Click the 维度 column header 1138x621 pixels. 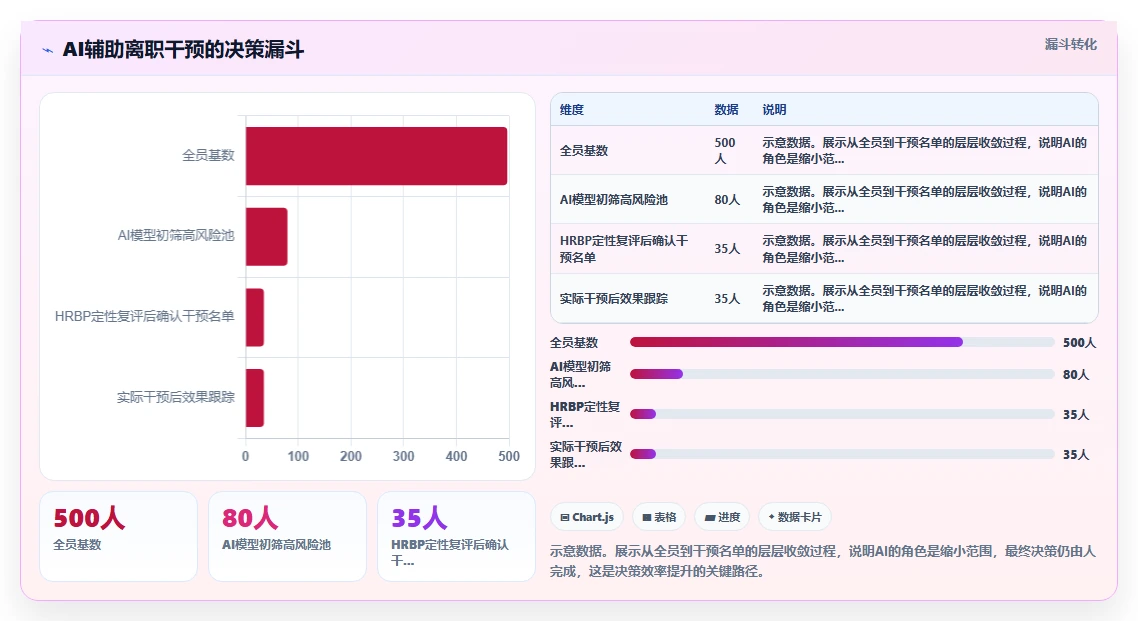572,110
